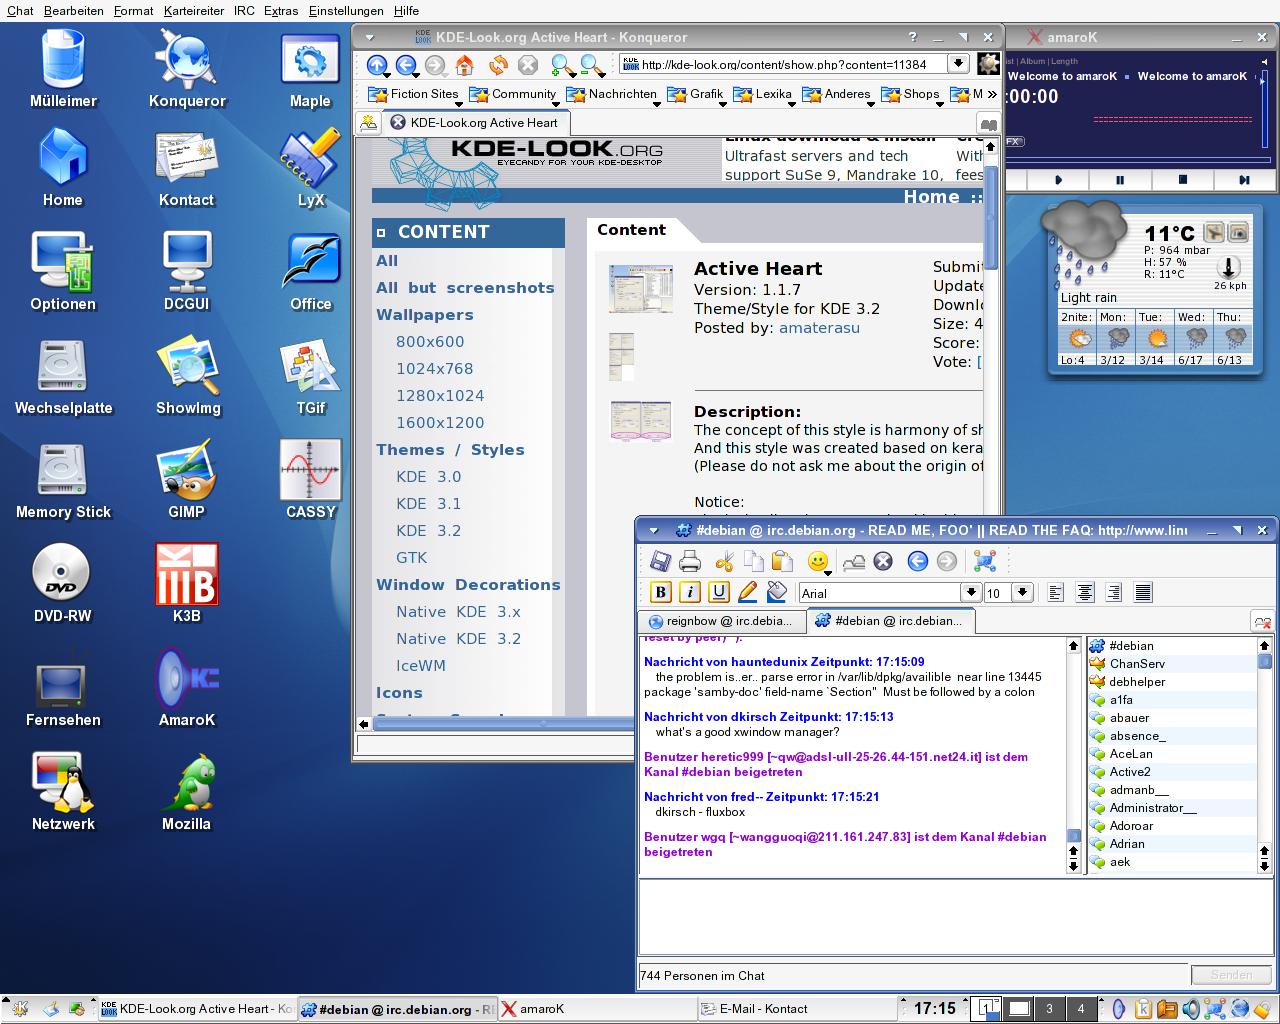Open the Chat menu
This screenshot has height=1024, width=1280.
pos(20,11)
